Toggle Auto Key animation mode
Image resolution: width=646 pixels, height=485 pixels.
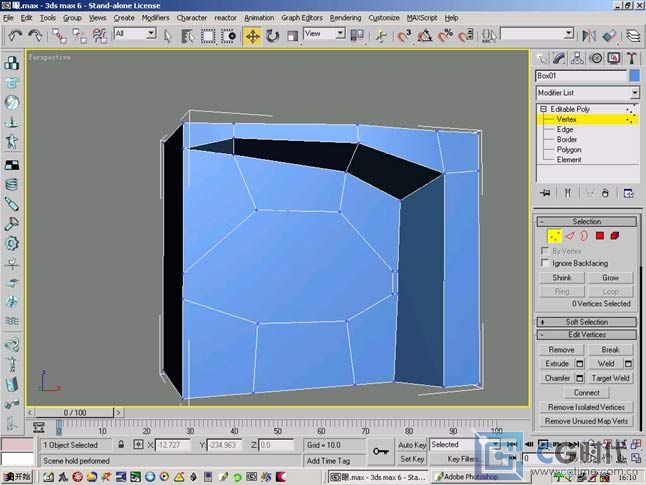tap(412, 445)
